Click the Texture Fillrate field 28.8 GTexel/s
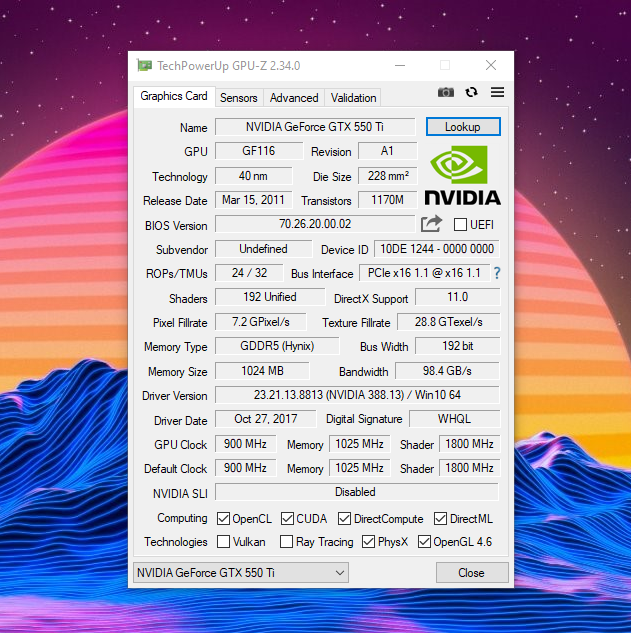This screenshot has height=633, width=631. pyautogui.click(x=449, y=322)
